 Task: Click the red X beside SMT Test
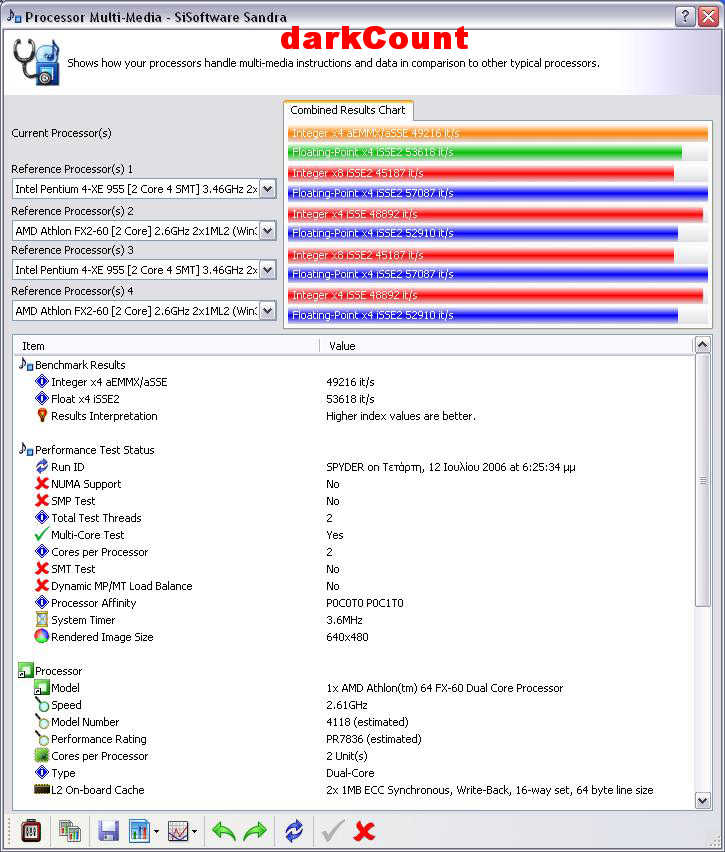tap(42, 568)
